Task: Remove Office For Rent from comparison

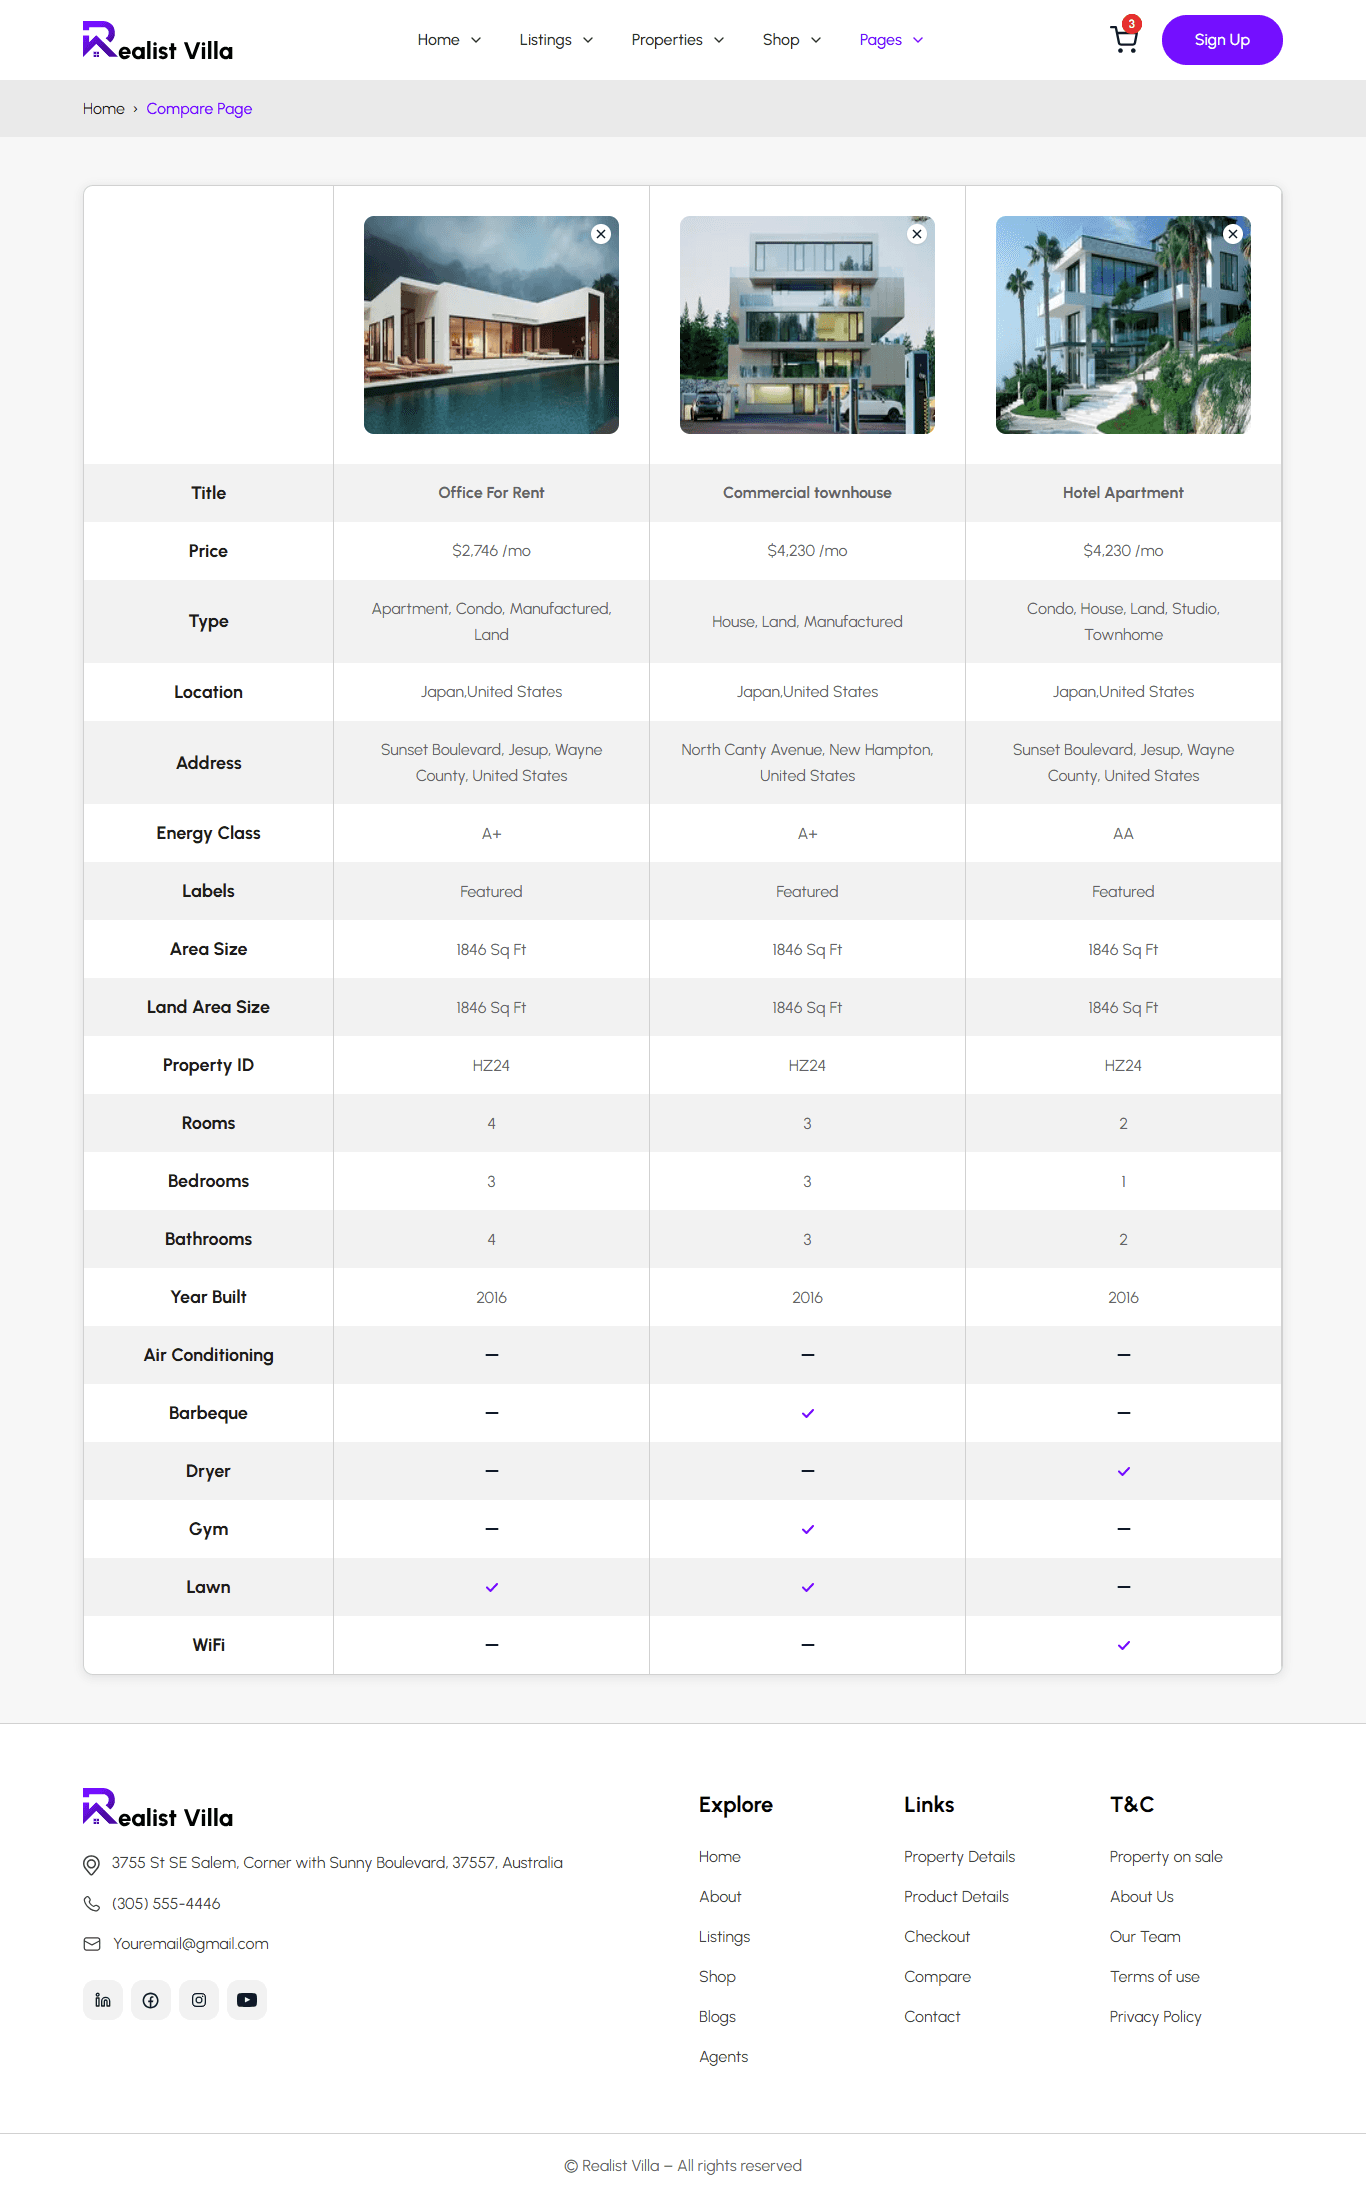Action: pyautogui.click(x=601, y=234)
